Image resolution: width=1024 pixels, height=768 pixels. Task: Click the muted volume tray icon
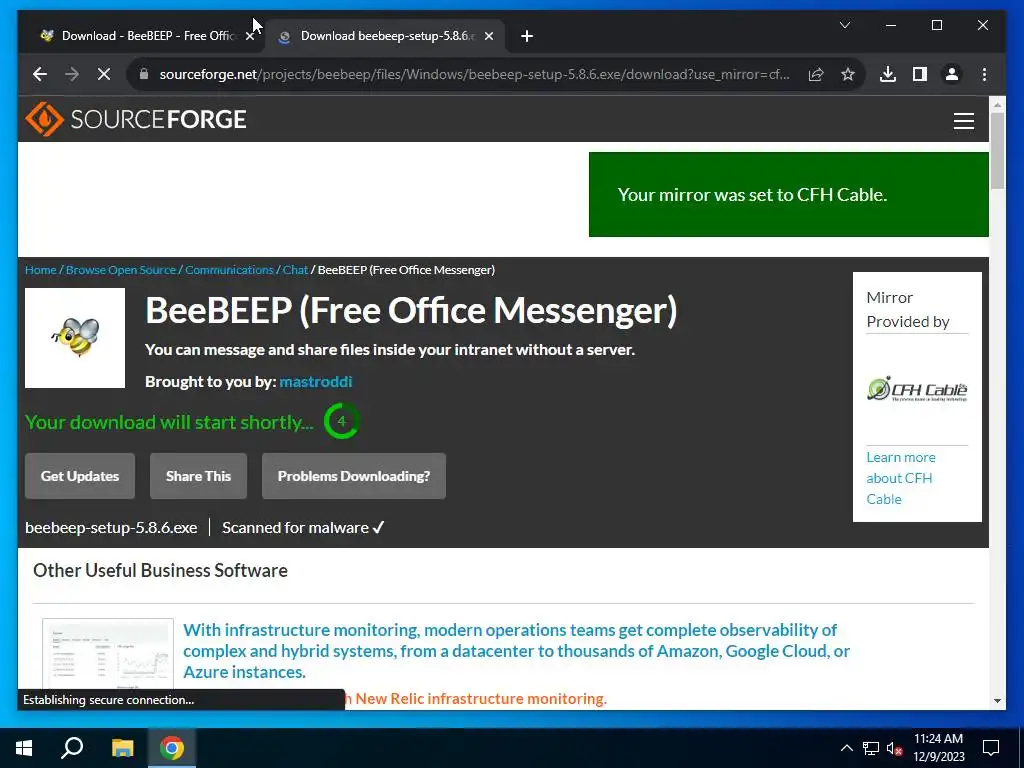(894, 748)
